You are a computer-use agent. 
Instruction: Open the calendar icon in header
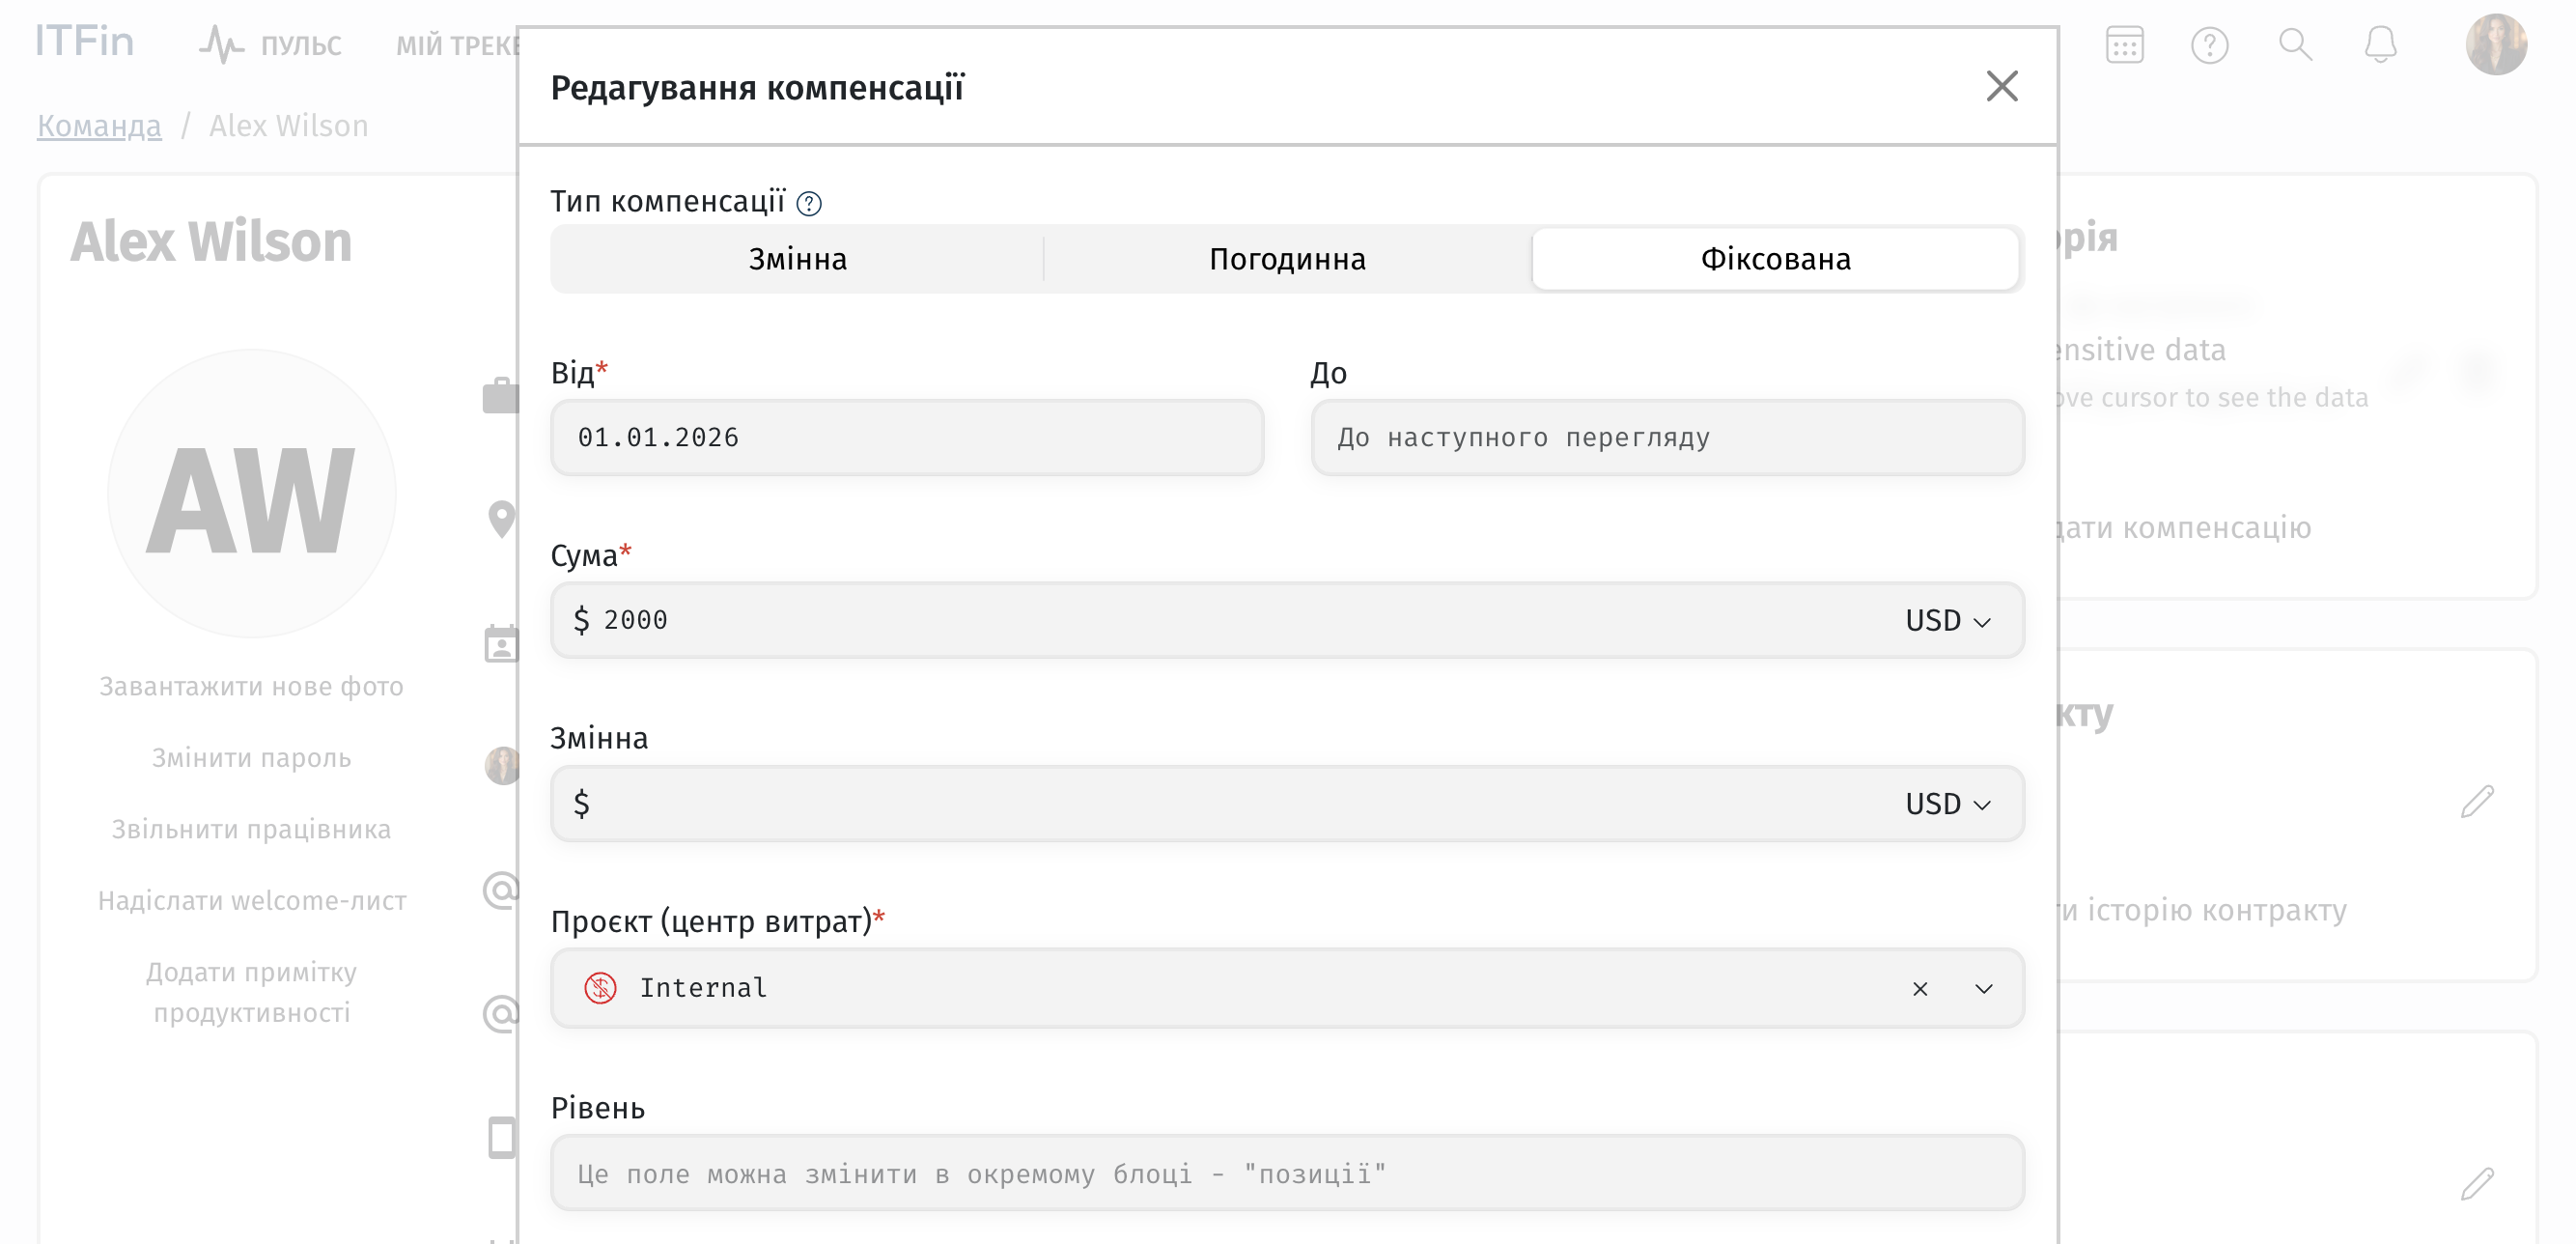[2125, 45]
